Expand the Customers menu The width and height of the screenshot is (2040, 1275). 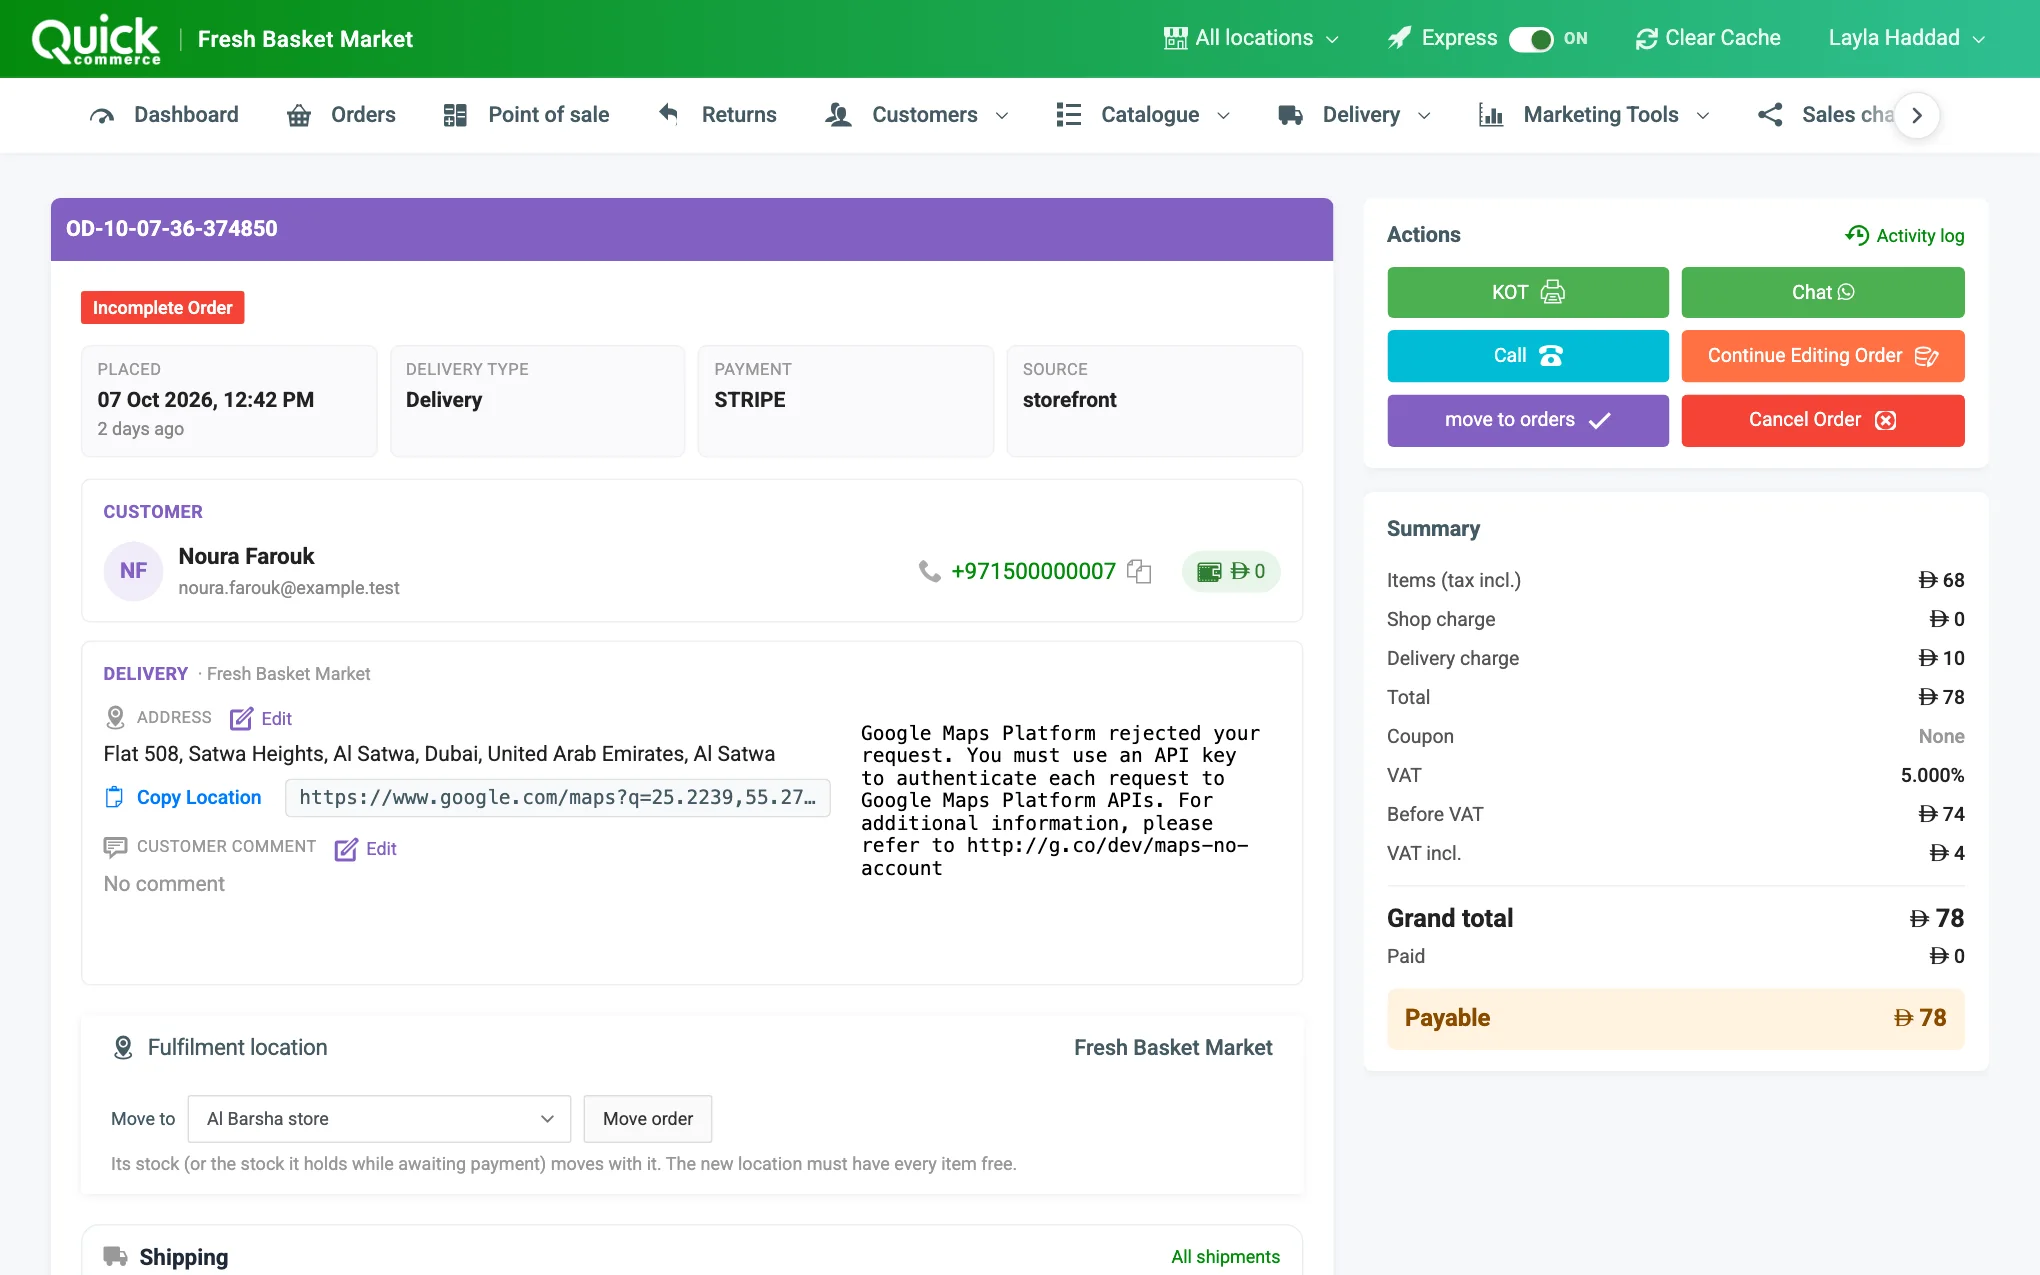(x=917, y=115)
